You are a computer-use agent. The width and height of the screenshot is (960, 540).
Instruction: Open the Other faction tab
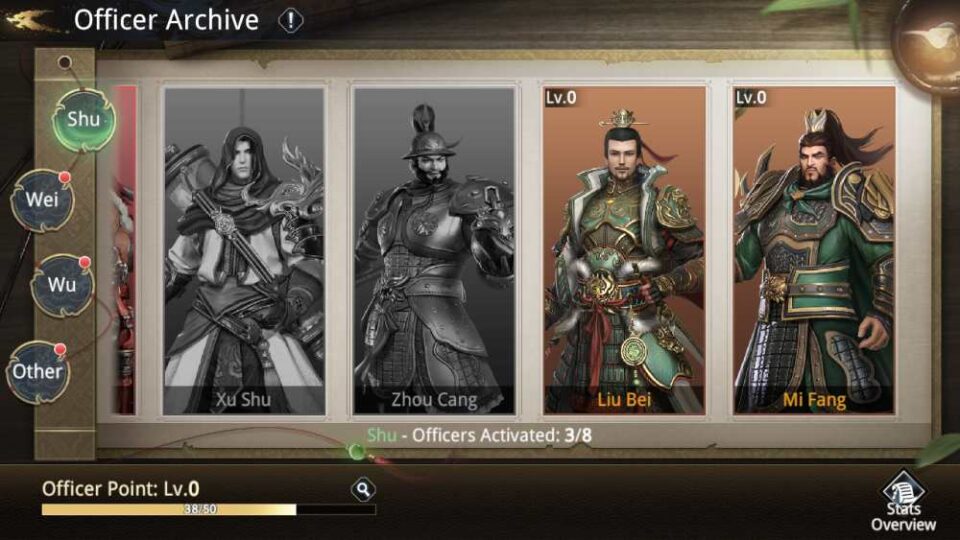click(38, 372)
